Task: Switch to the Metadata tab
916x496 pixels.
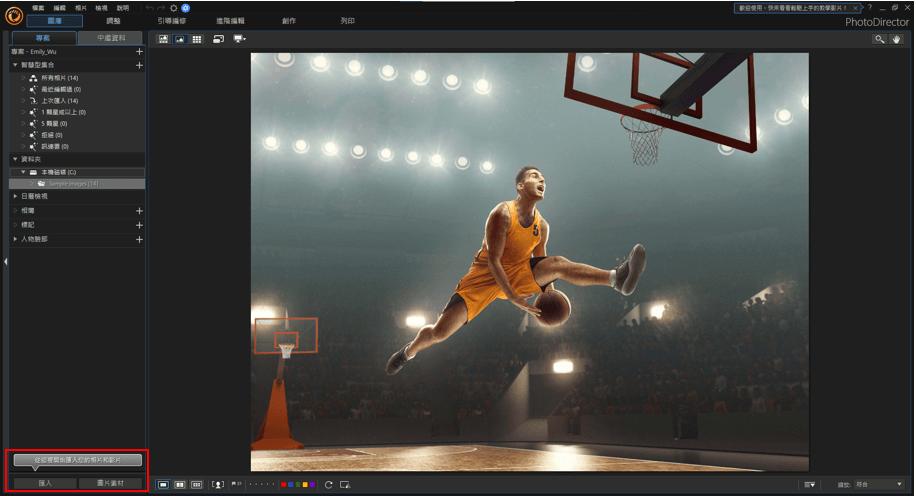Action: (x=111, y=38)
